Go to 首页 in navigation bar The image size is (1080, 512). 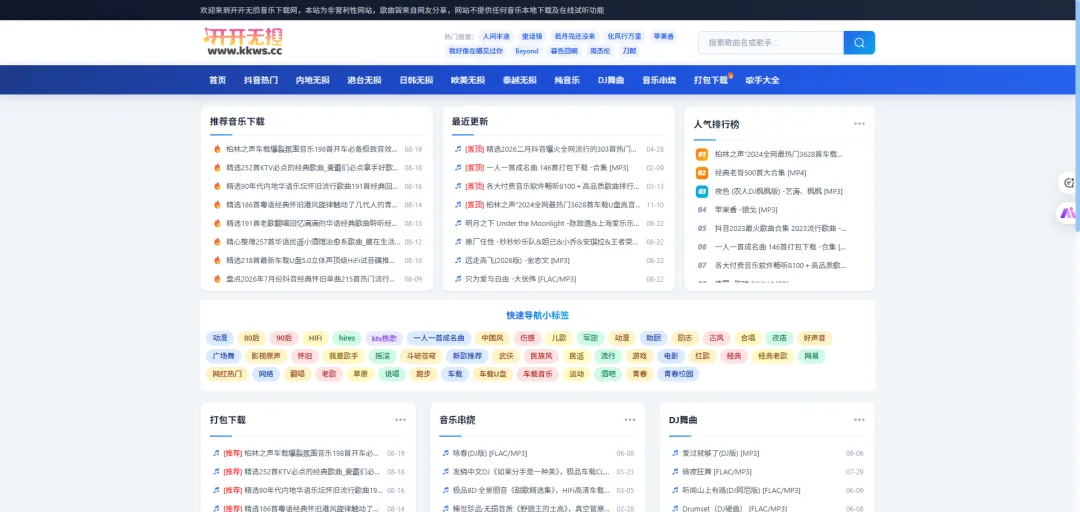(x=218, y=80)
